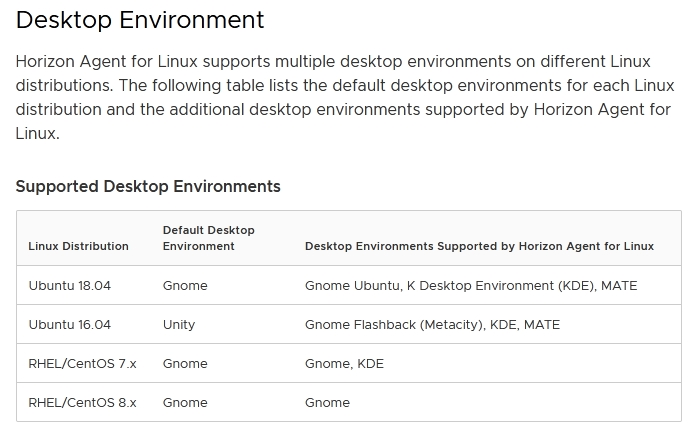Click Gnome default cell in RHEL/CentOS 8.x row
The height and width of the screenshot is (435, 697).
click(x=185, y=403)
